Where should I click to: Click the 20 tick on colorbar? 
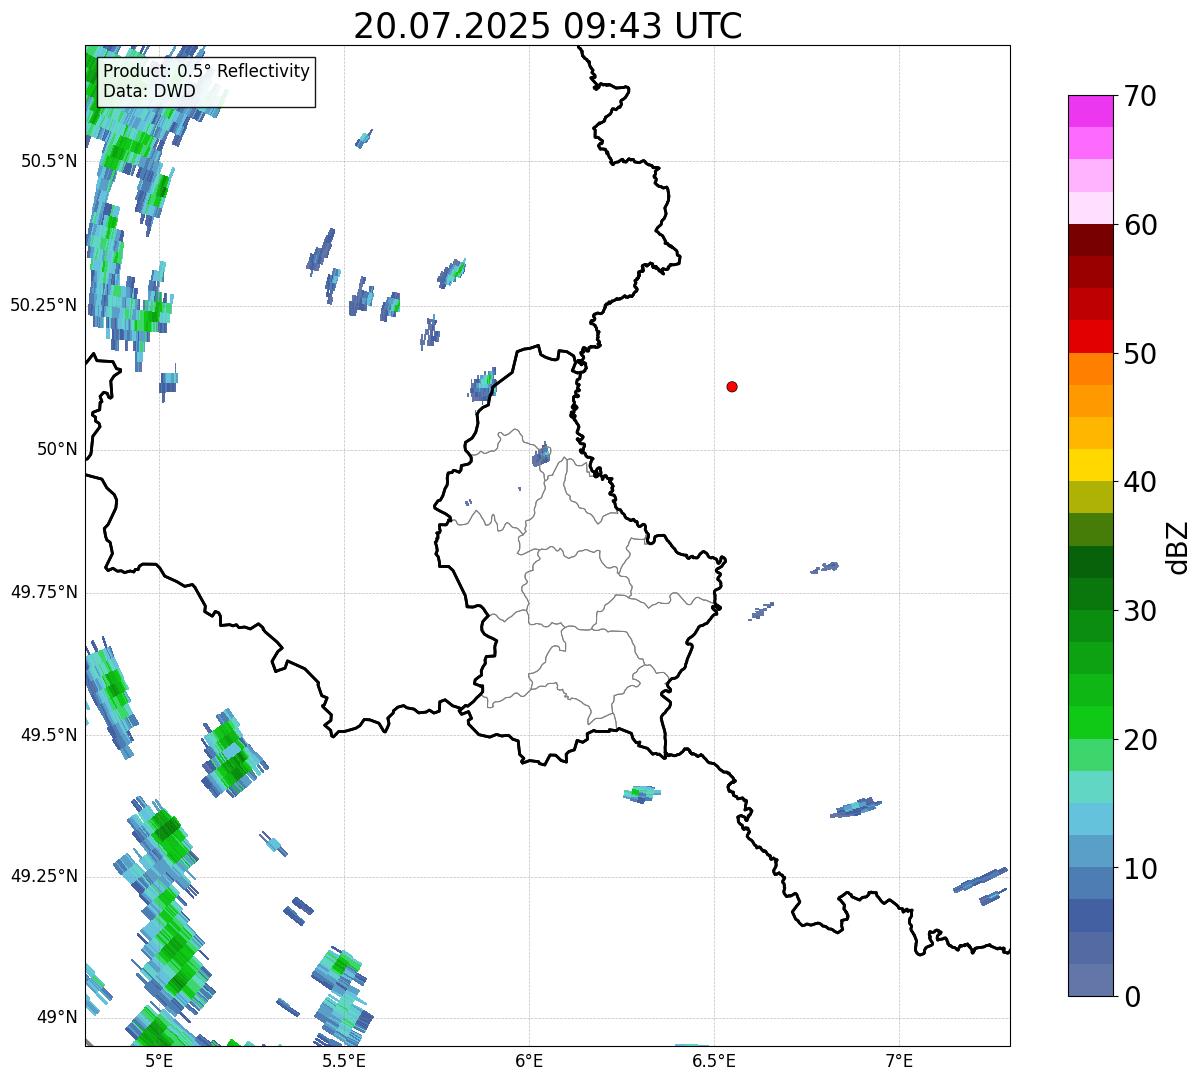click(1140, 740)
